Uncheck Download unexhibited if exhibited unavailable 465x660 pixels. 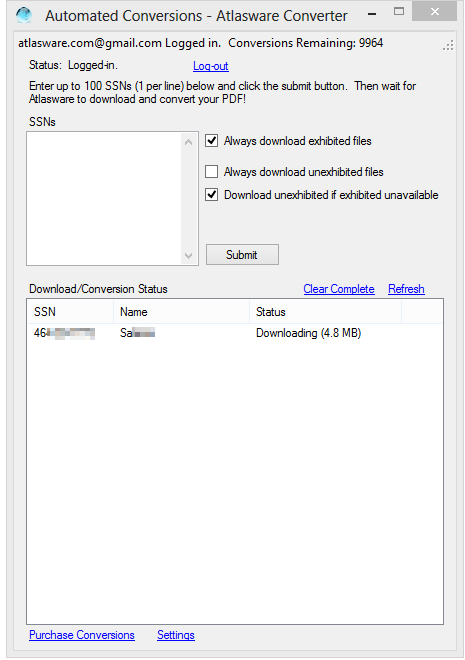coord(212,195)
